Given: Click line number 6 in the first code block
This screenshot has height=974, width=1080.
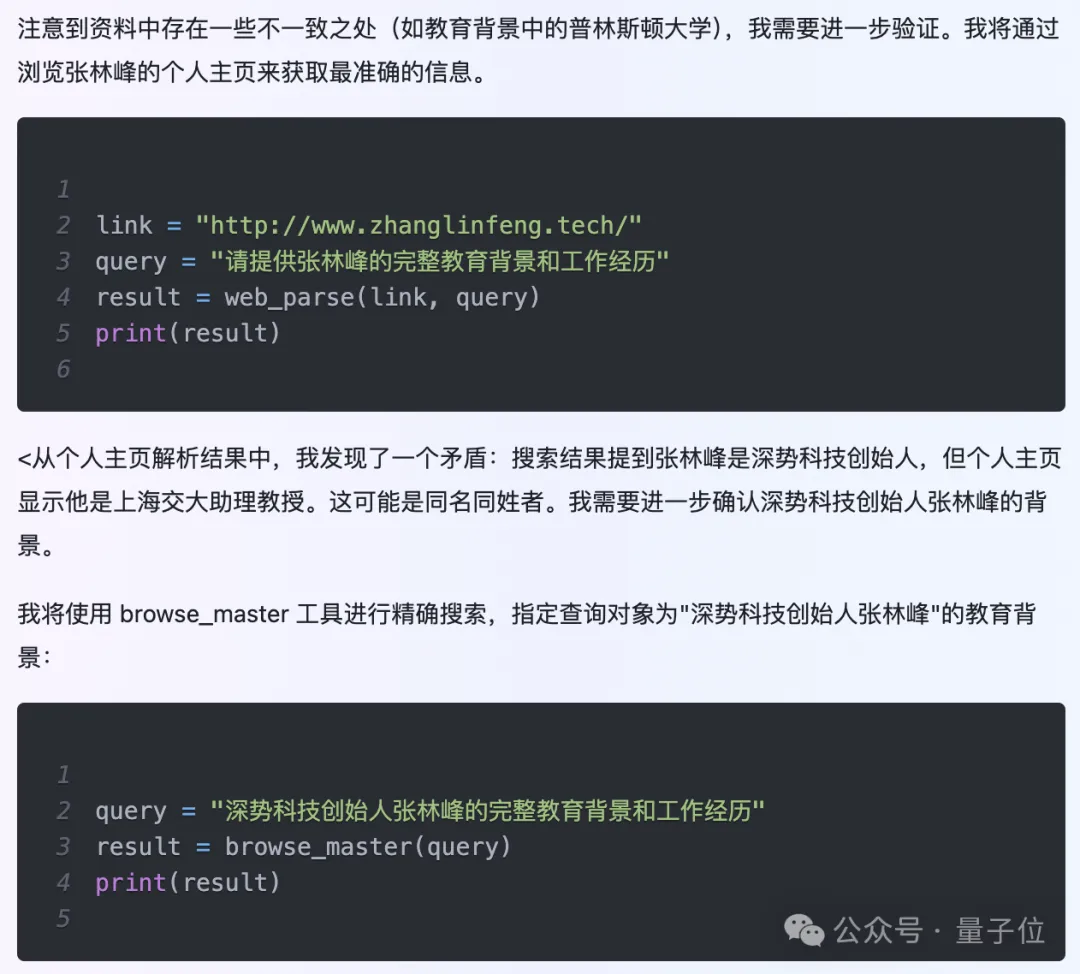Looking at the screenshot, I should coord(63,369).
